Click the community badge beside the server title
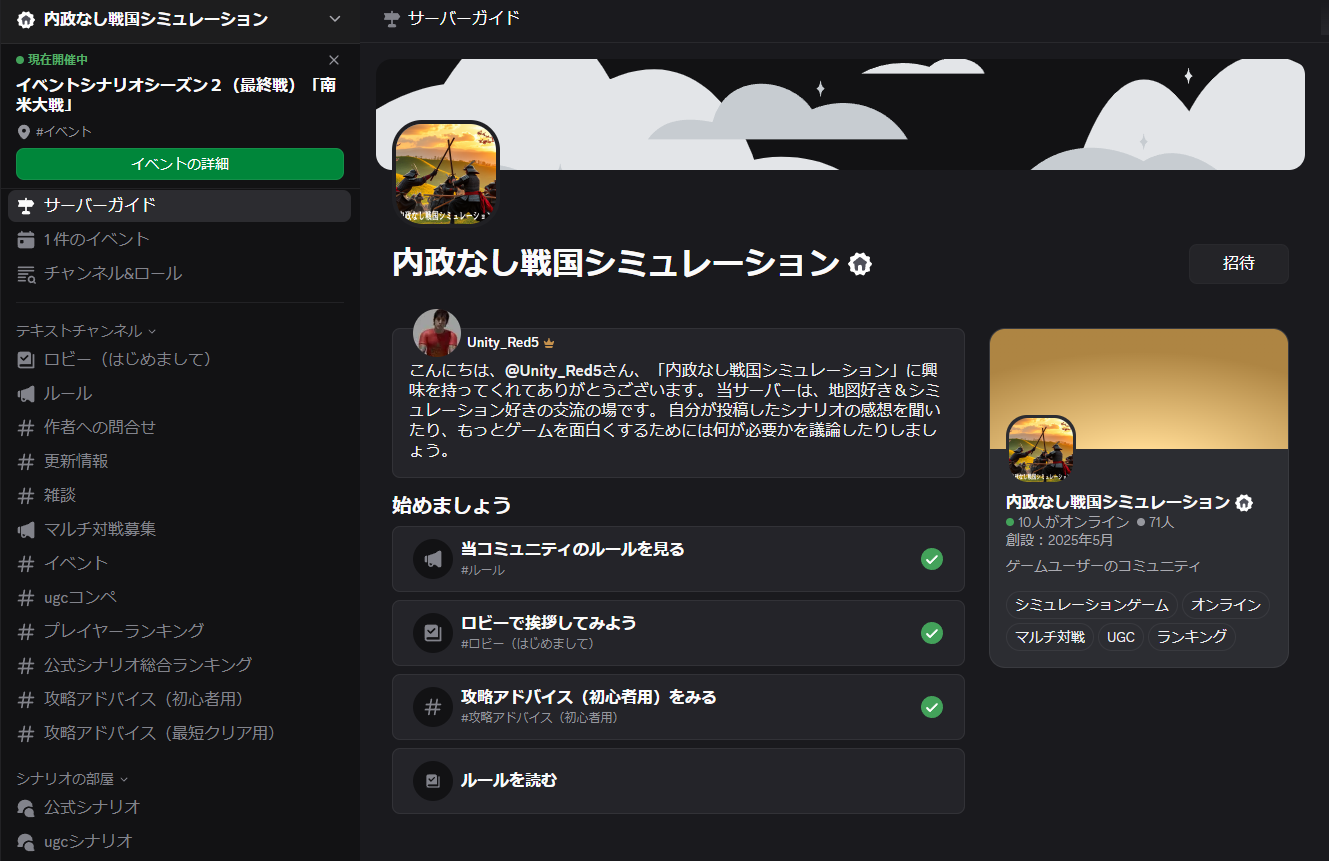 click(x=860, y=264)
